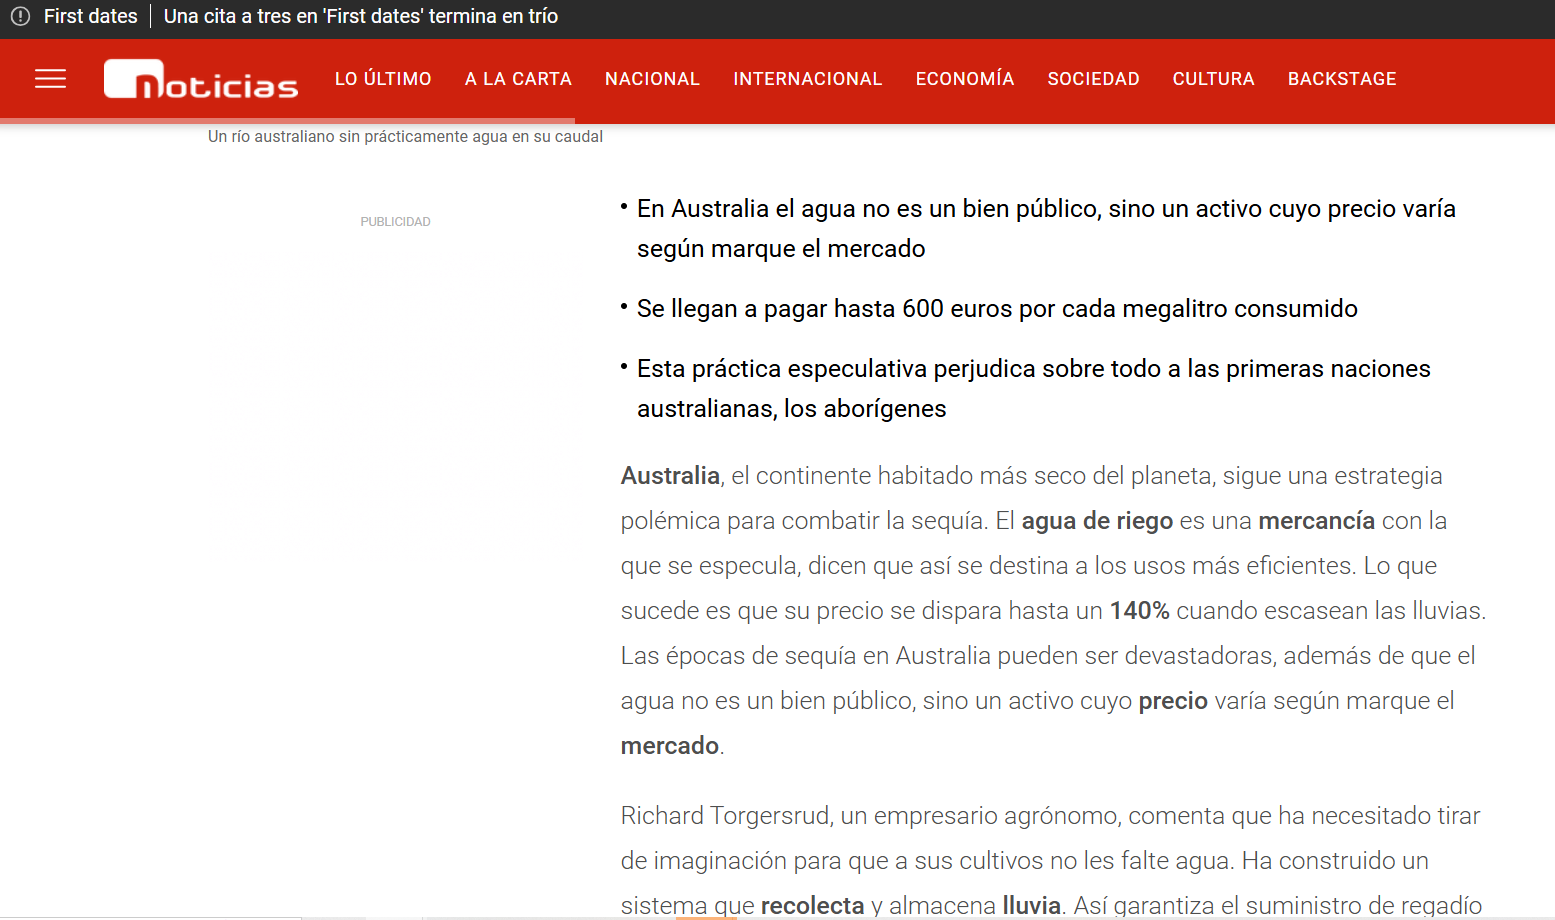Image resolution: width=1555 pixels, height=920 pixels.
Task: Click the PUBLICIDAD label
Action: [395, 222]
